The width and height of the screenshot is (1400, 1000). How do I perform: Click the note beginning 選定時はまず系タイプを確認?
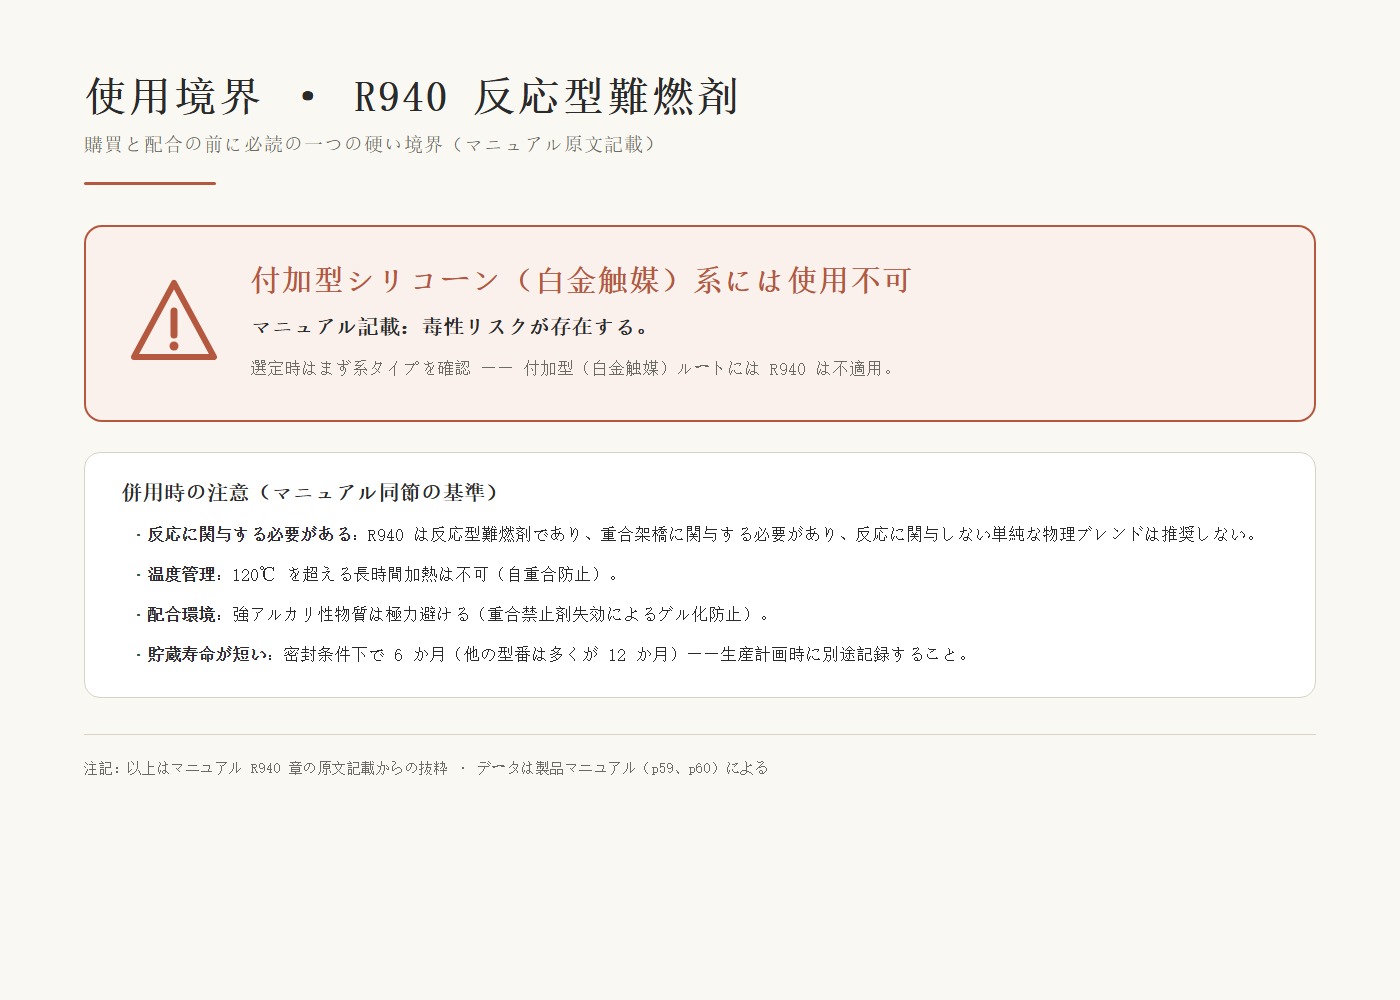coord(572,368)
